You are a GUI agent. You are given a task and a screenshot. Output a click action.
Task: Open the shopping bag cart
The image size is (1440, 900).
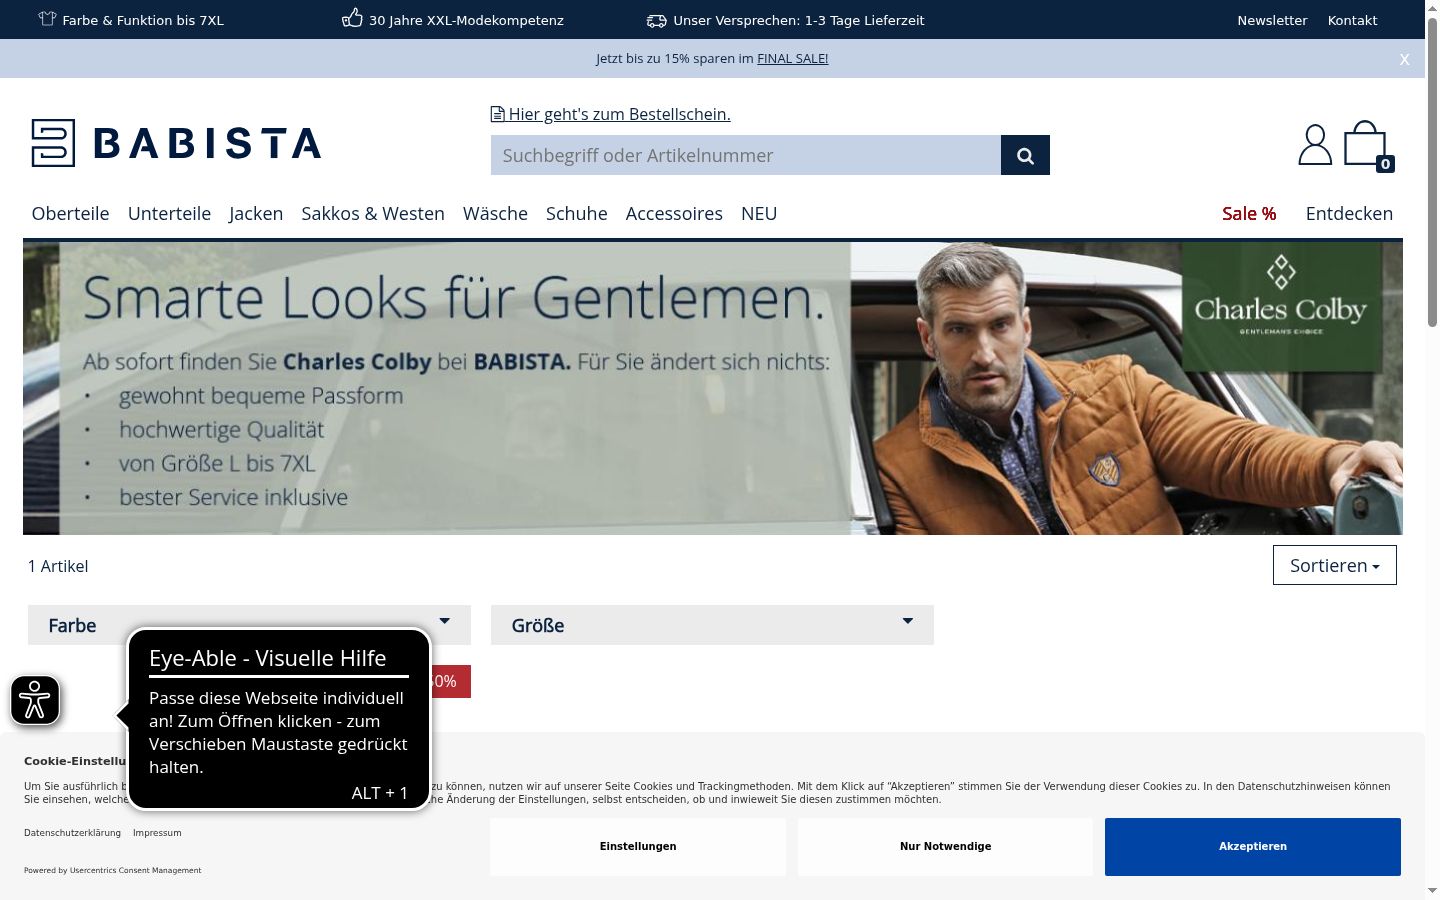[1368, 146]
